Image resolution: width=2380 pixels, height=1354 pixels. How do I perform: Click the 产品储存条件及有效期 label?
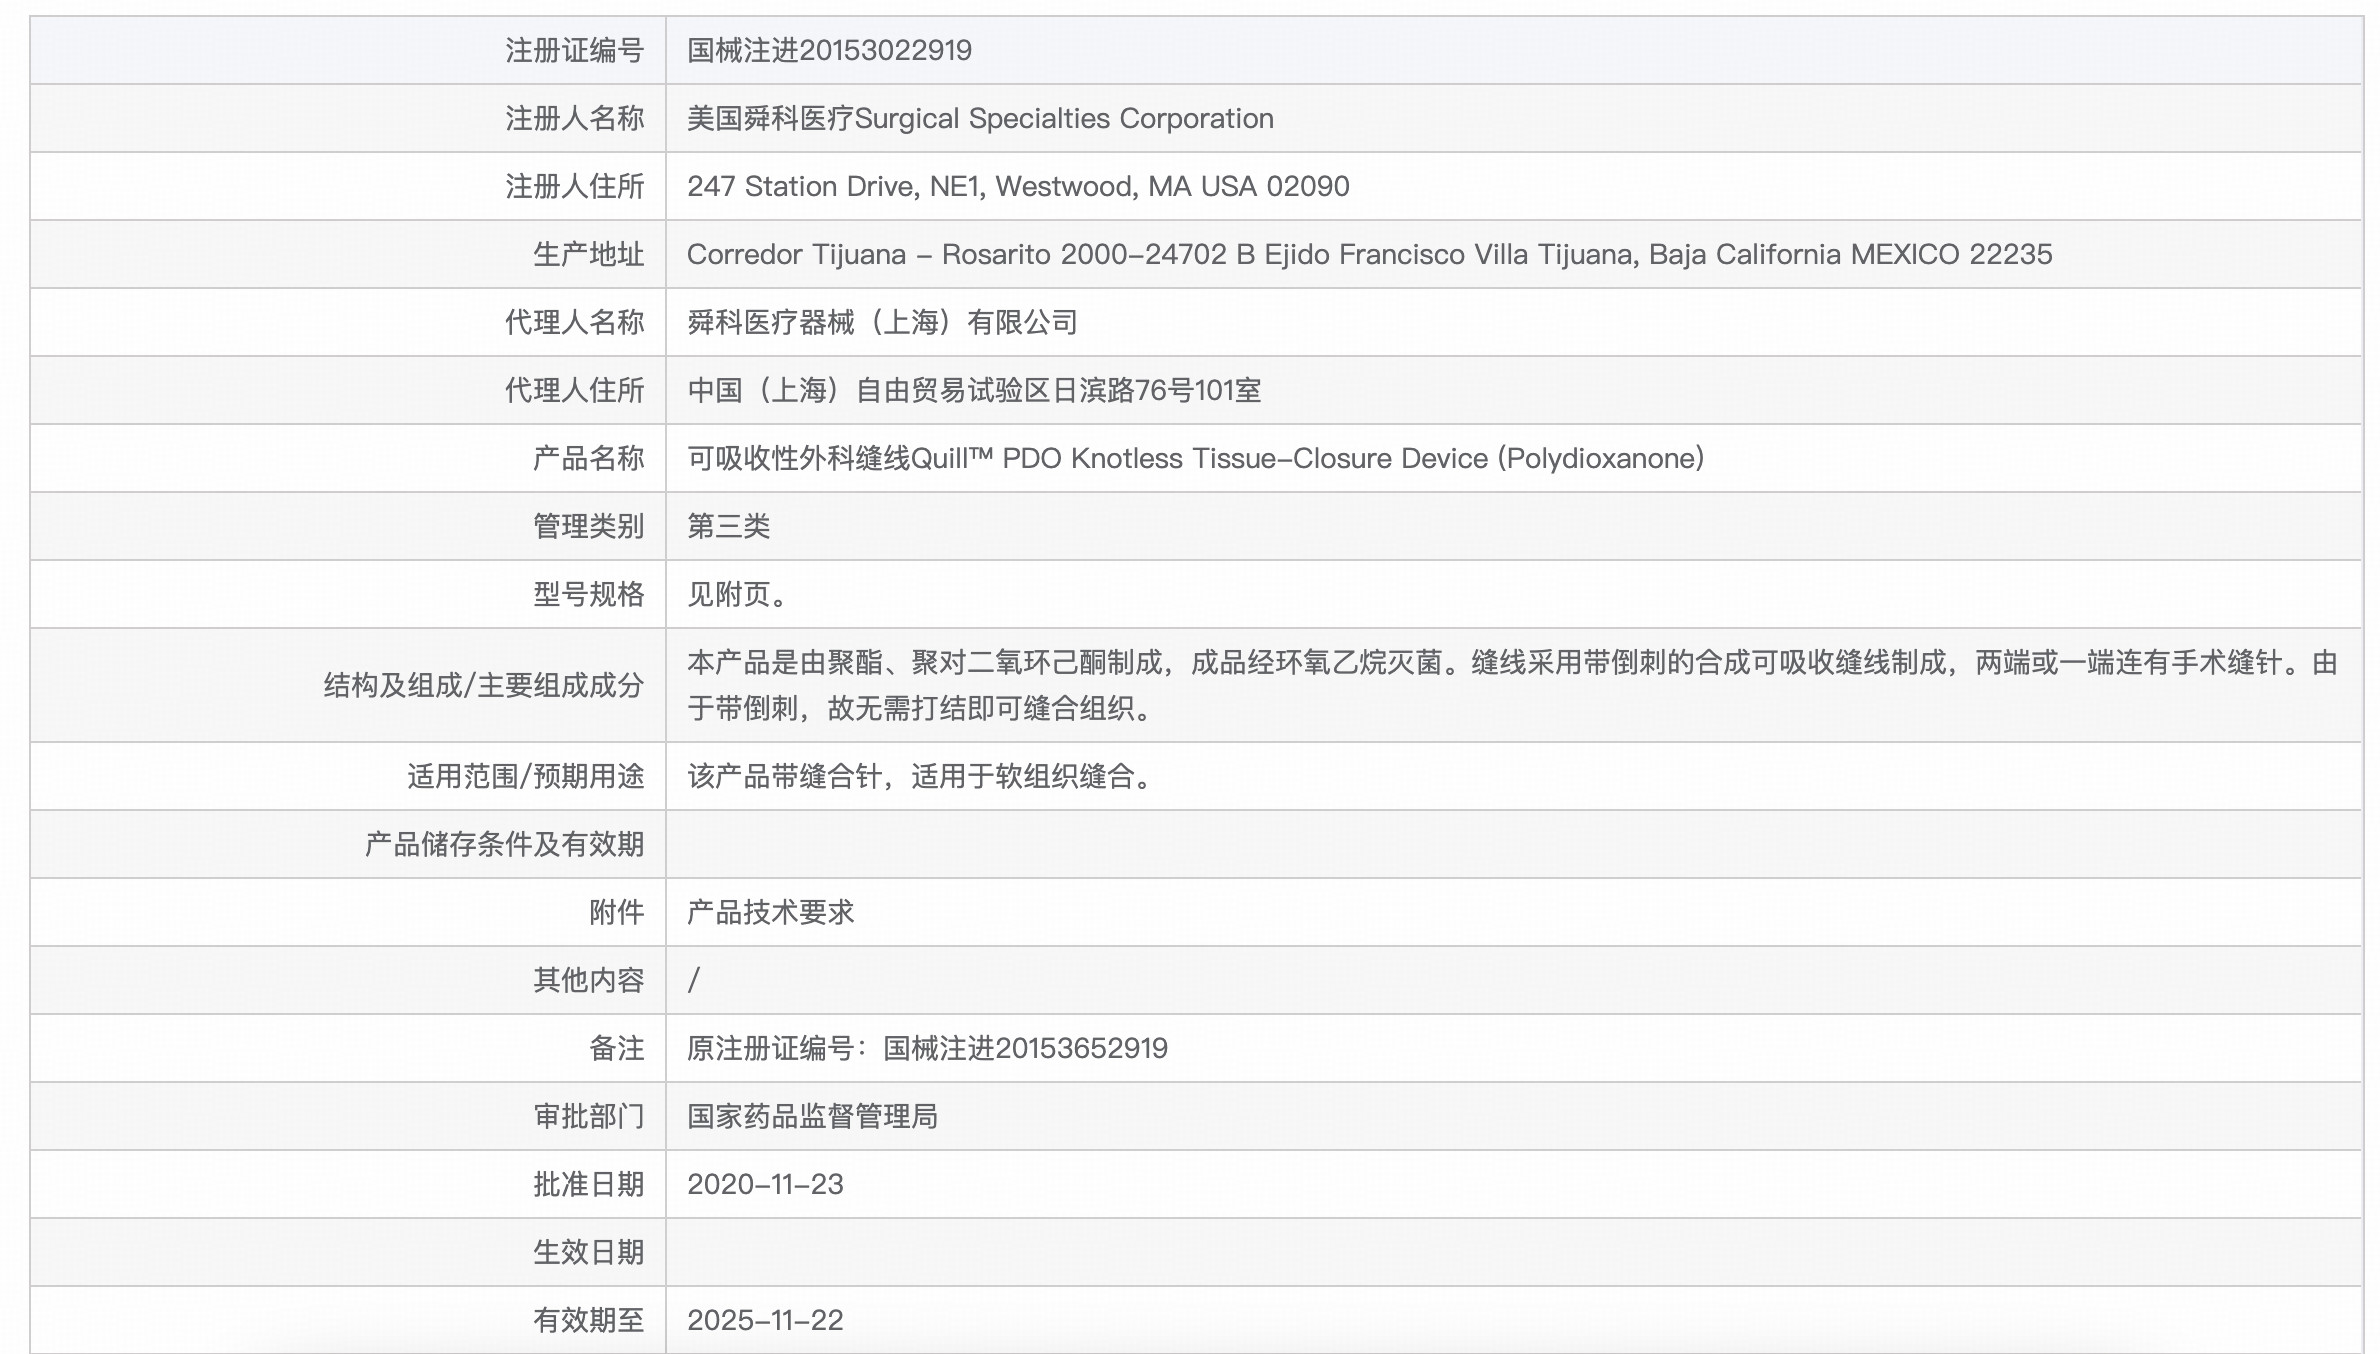504,844
